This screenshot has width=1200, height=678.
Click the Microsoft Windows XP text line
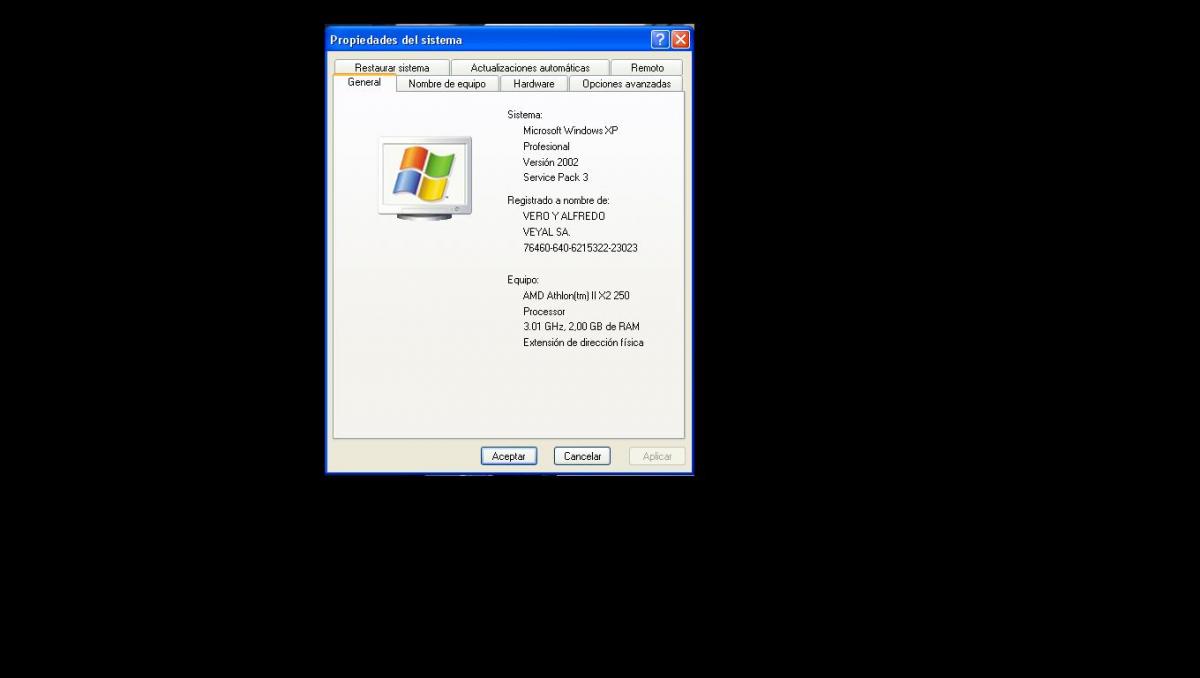570,131
